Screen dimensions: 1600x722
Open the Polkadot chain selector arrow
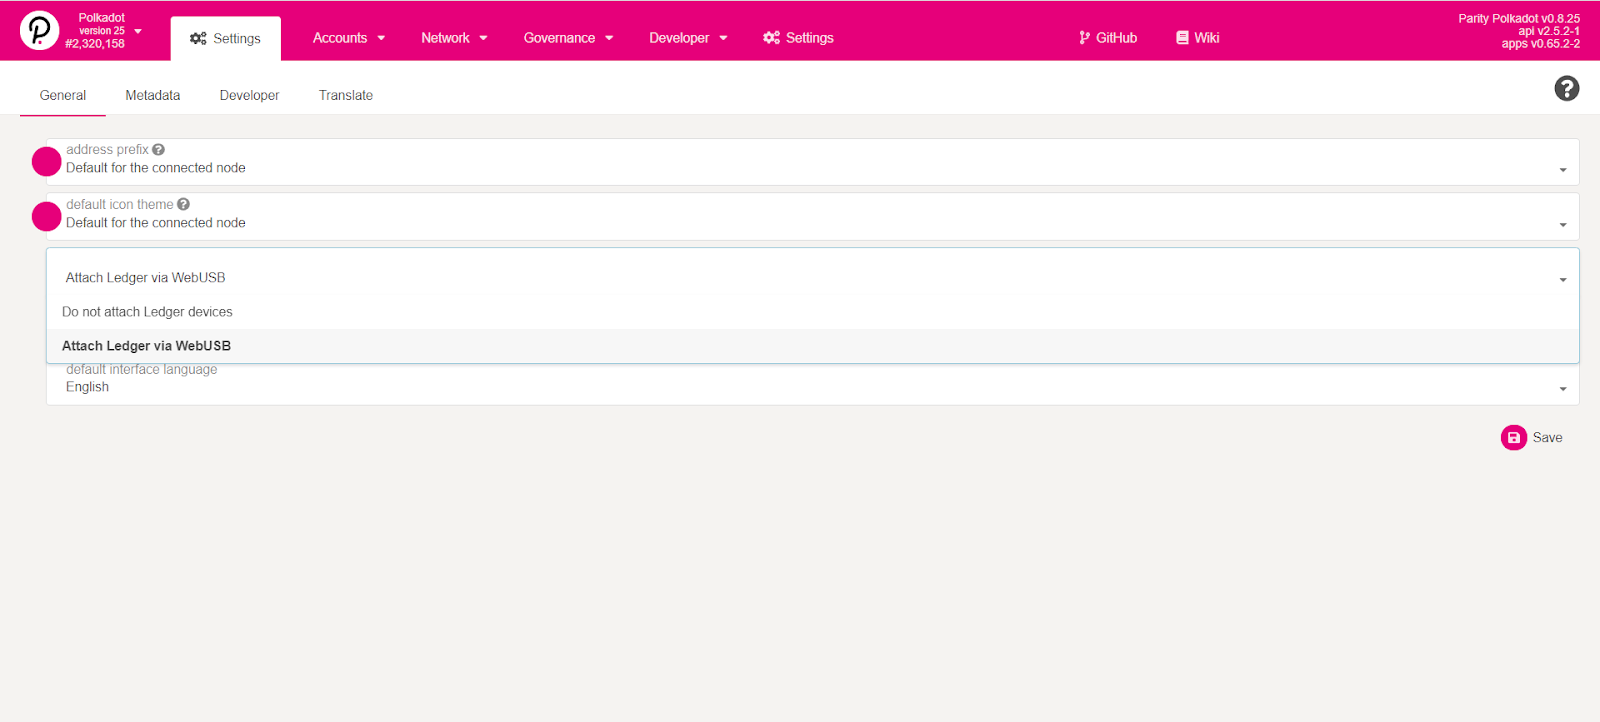point(138,31)
